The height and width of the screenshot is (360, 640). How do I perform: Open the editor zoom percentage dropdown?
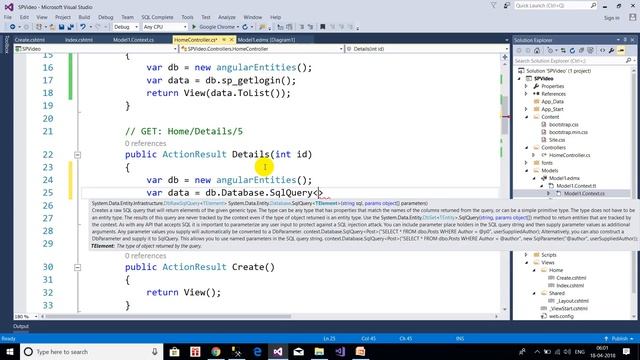pos(26,316)
